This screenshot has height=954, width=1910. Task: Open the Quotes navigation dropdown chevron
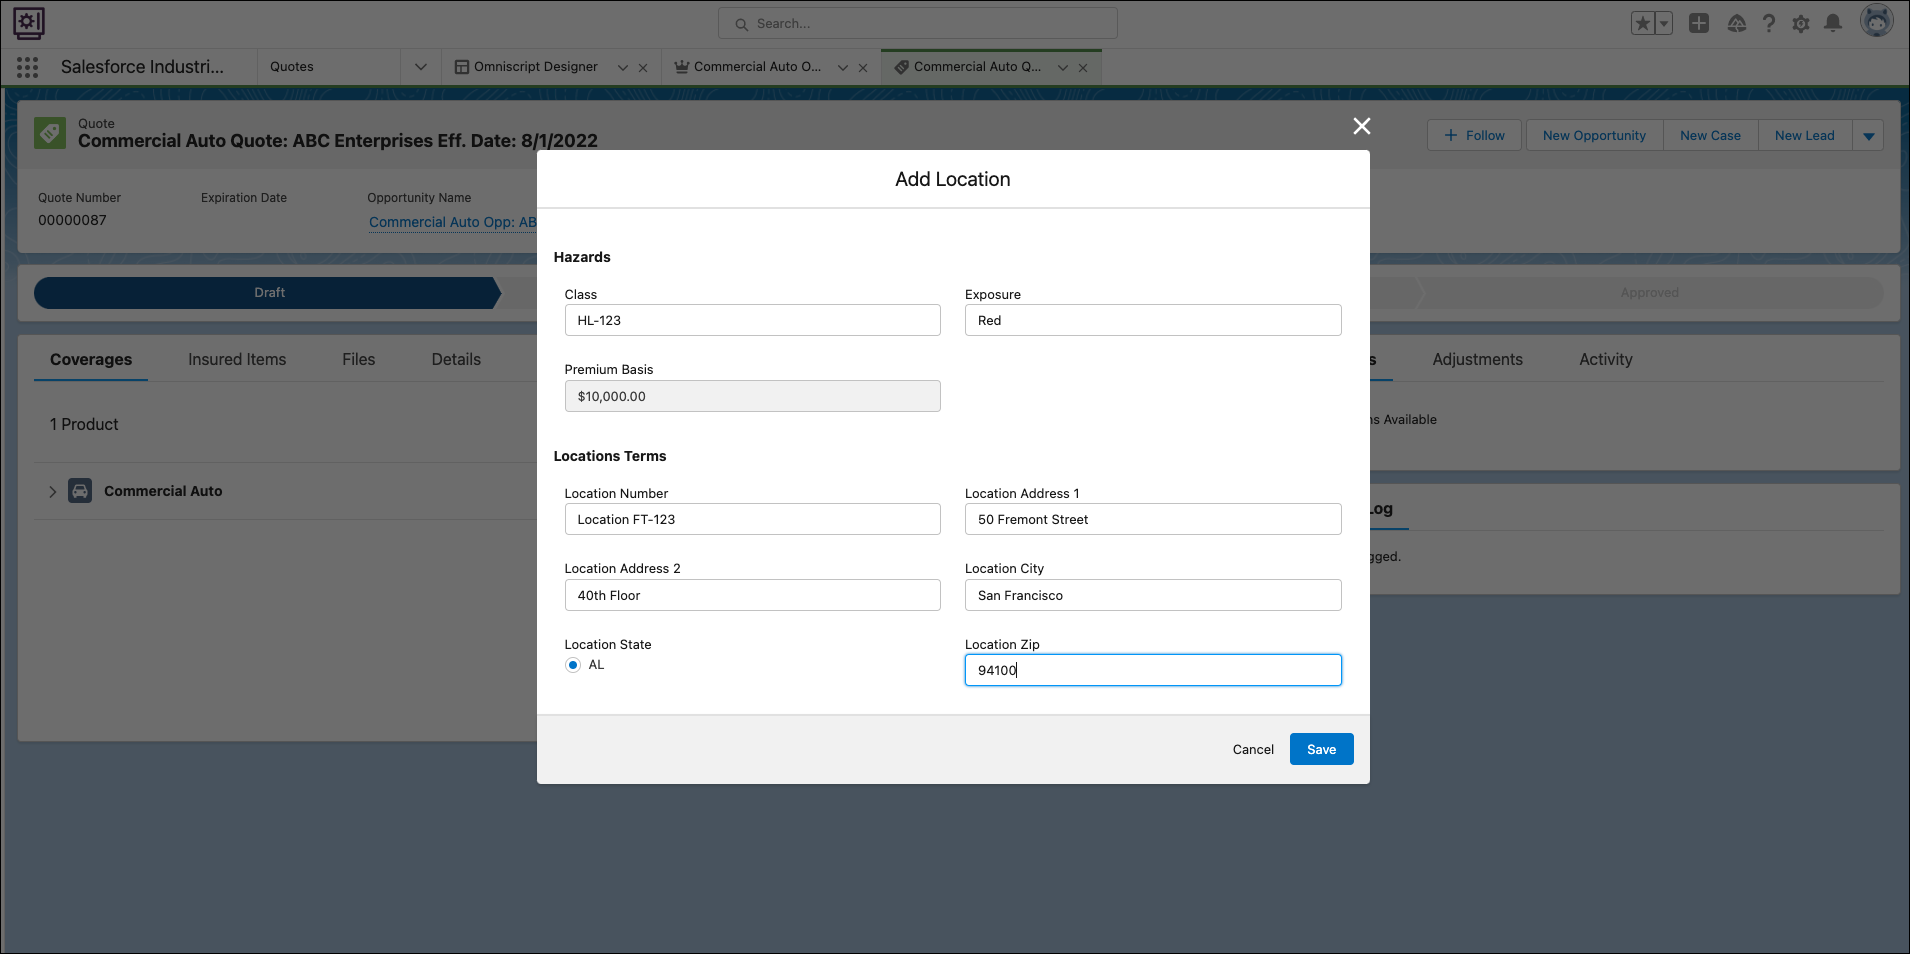[x=421, y=67]
